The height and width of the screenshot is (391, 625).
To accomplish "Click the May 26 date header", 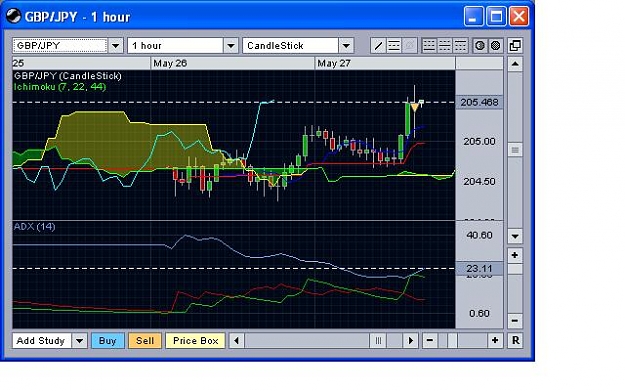I will [x=170, y=63].
